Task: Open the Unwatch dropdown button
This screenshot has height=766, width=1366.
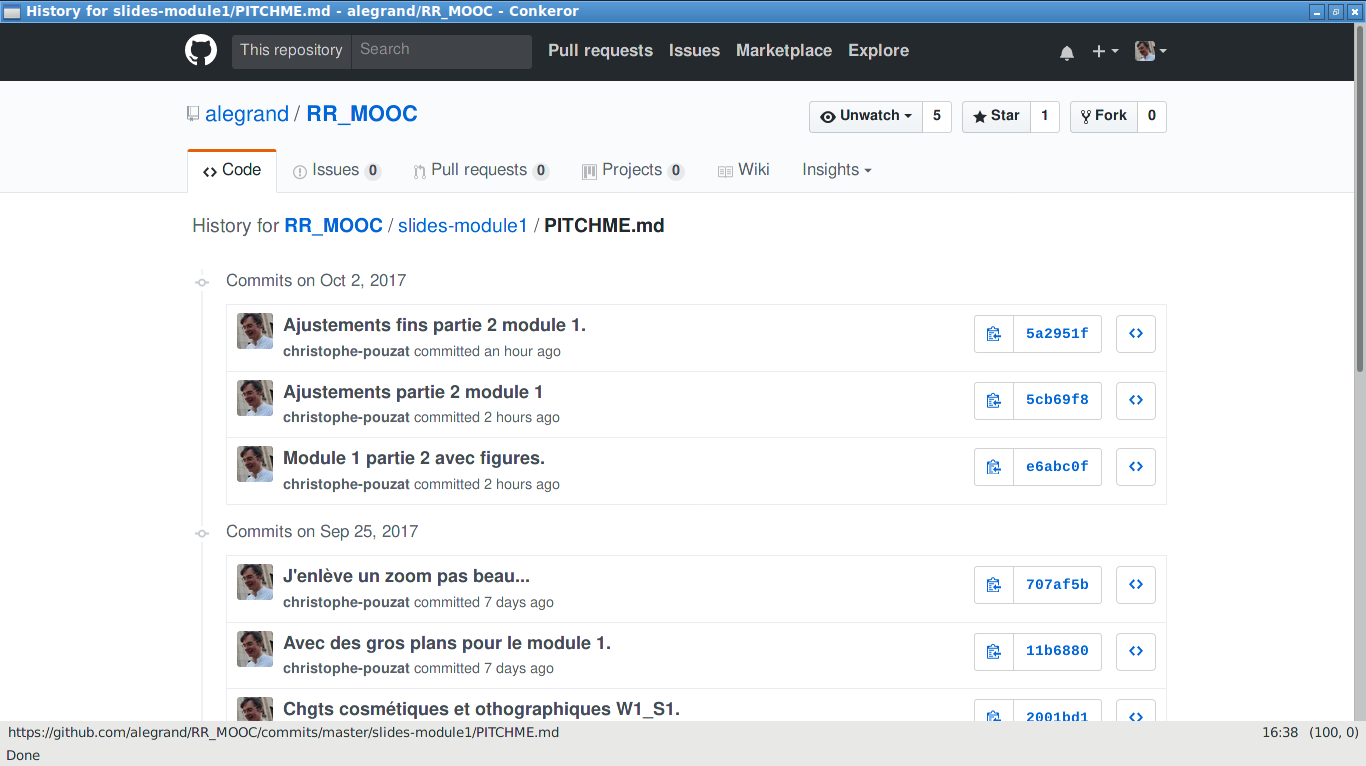Action: (x=866, y=116)
